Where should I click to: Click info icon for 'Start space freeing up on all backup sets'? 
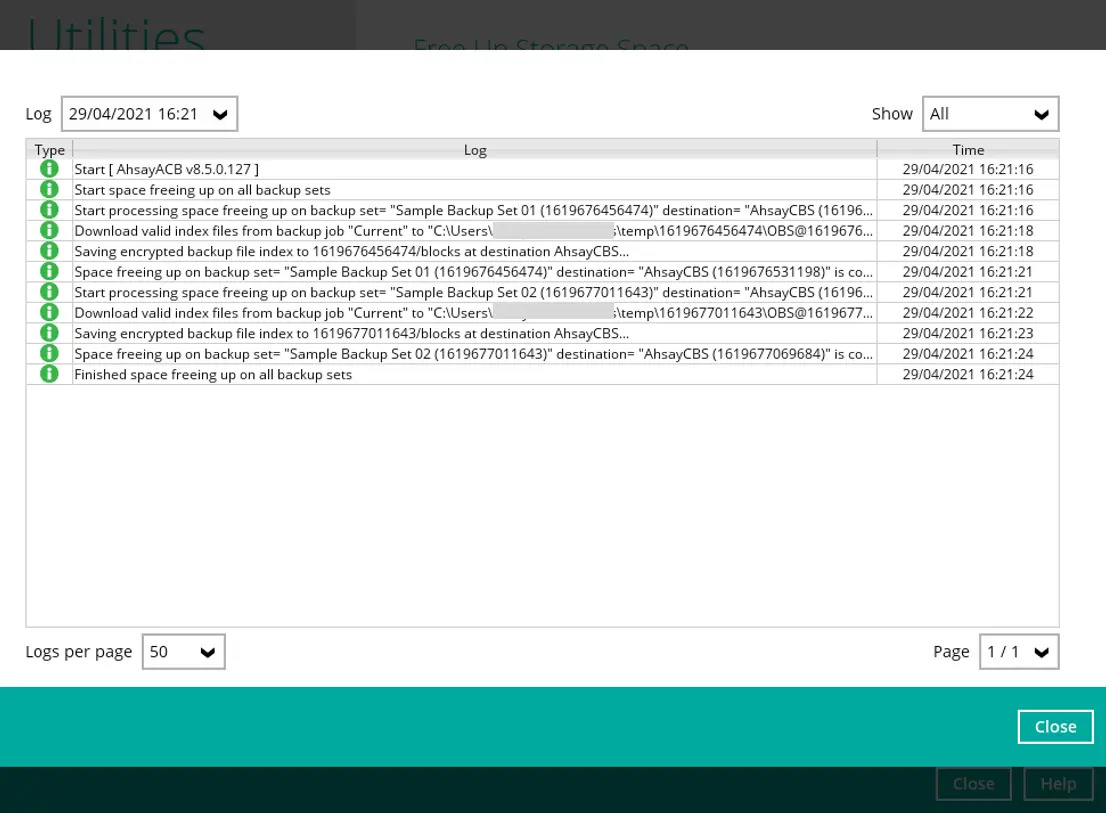pyautogui.click(x=49, y=190)
